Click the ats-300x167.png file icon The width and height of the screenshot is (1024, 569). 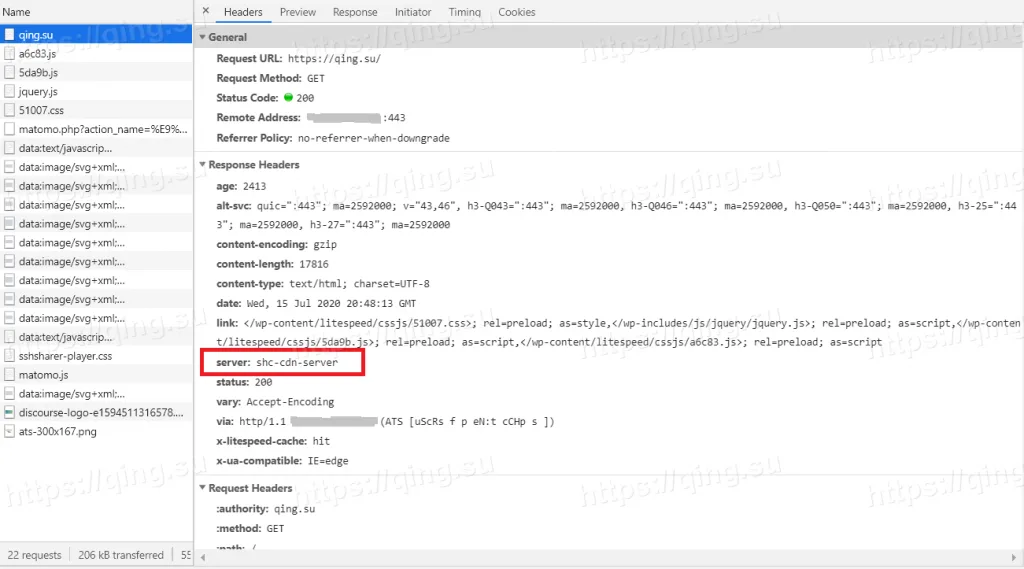9,431
